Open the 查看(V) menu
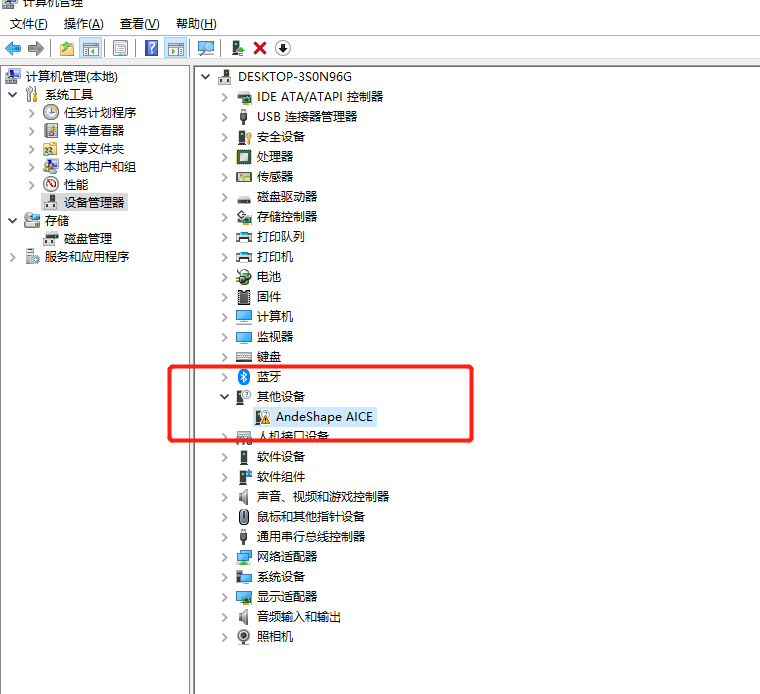The height and width of the screenshot is (694, 760). point(140,23)
